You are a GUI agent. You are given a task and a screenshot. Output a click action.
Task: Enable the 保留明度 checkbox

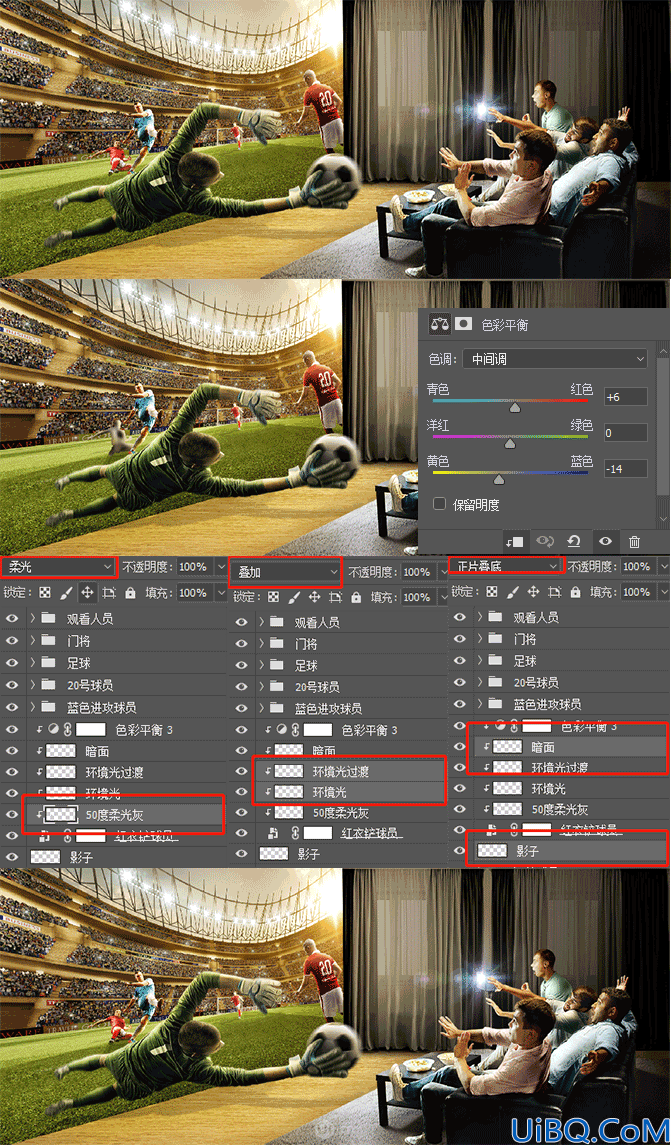[440, 504]
